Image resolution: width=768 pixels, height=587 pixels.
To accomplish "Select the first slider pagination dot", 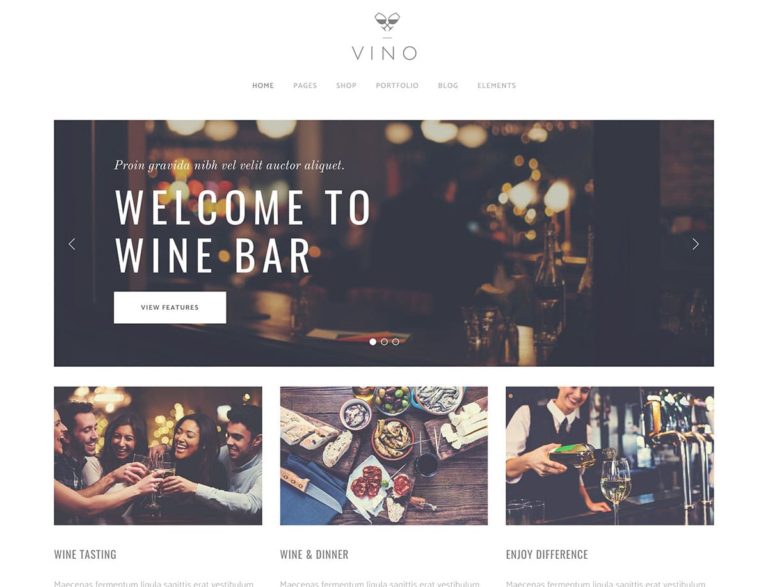I will (373, 342).
